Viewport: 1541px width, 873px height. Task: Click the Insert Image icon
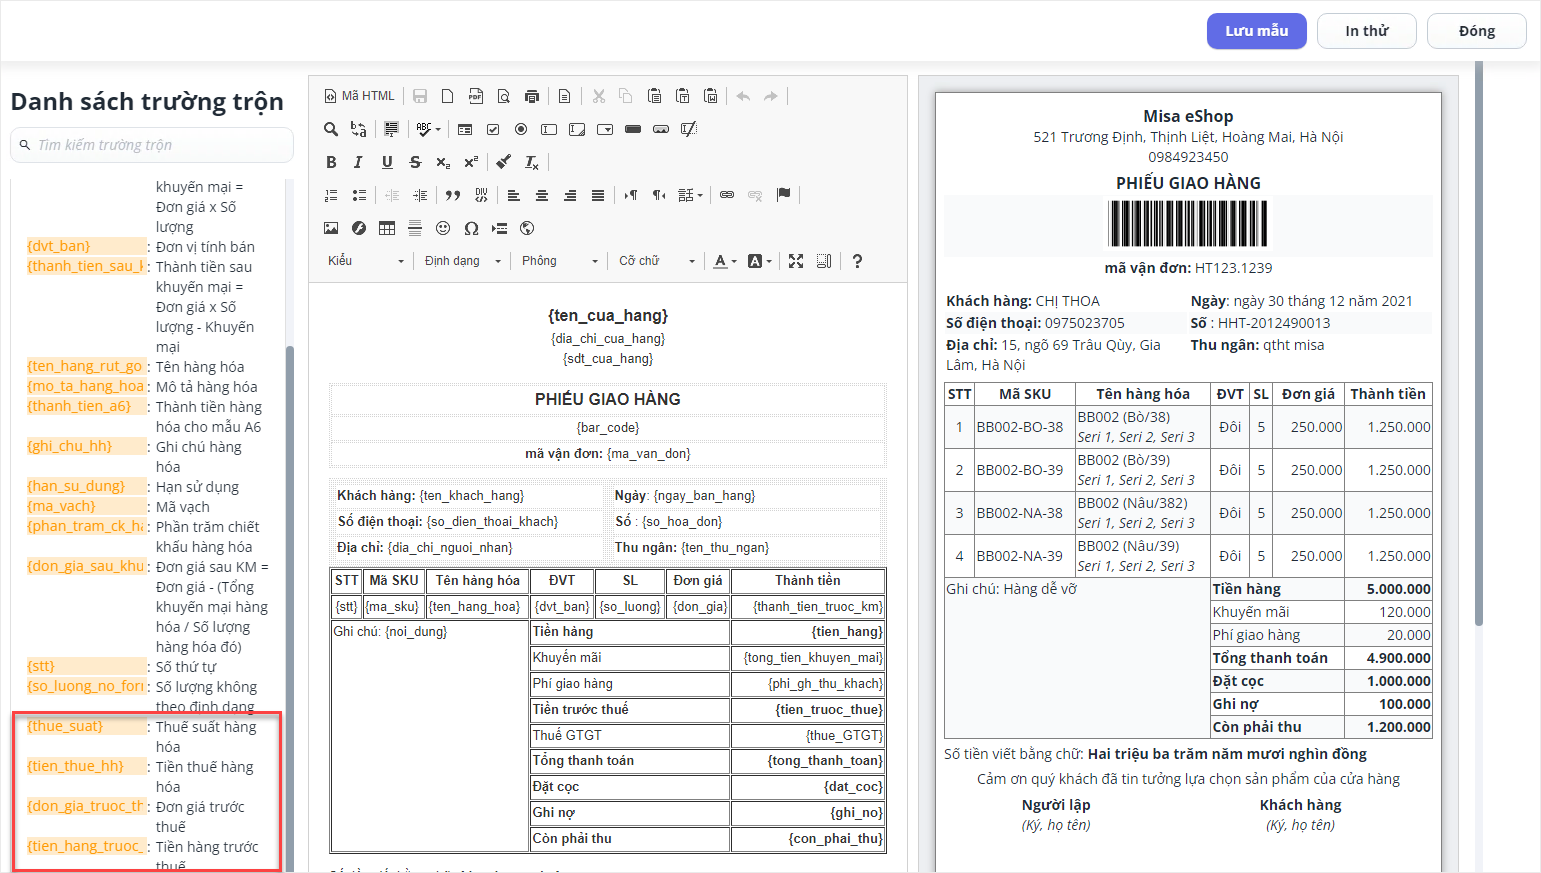[x=331, y=228]
